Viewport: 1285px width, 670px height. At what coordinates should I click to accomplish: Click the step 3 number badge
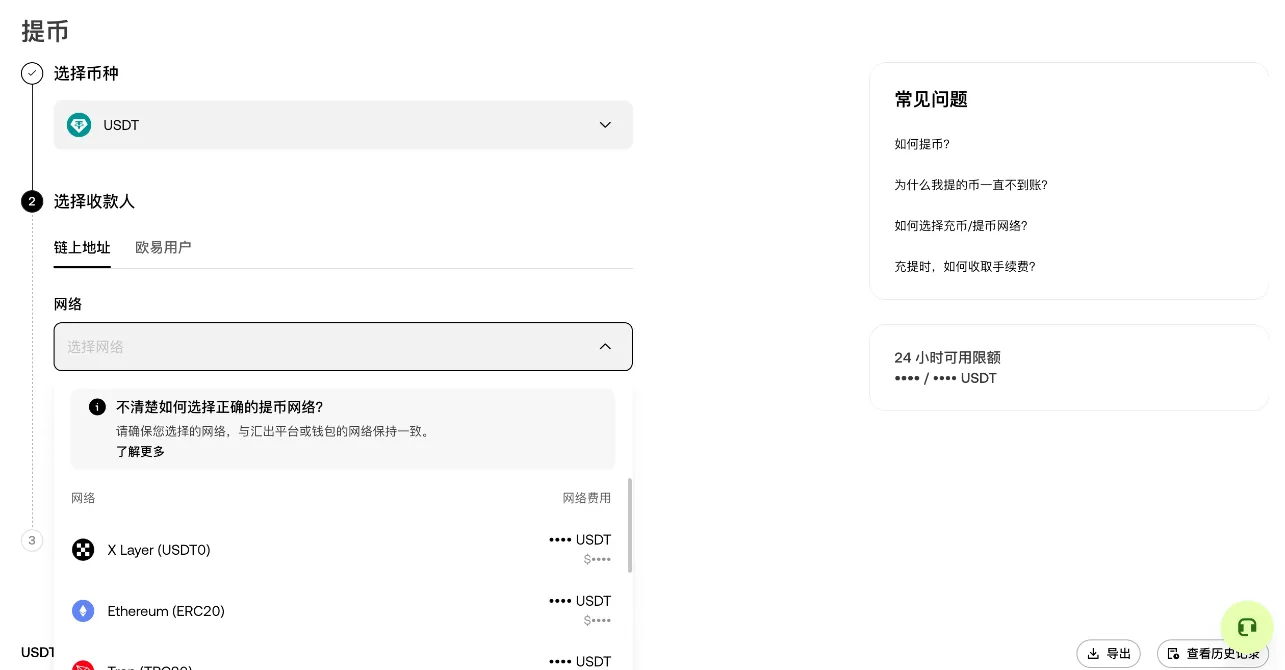pyautogui.click(x=32, y=540)
